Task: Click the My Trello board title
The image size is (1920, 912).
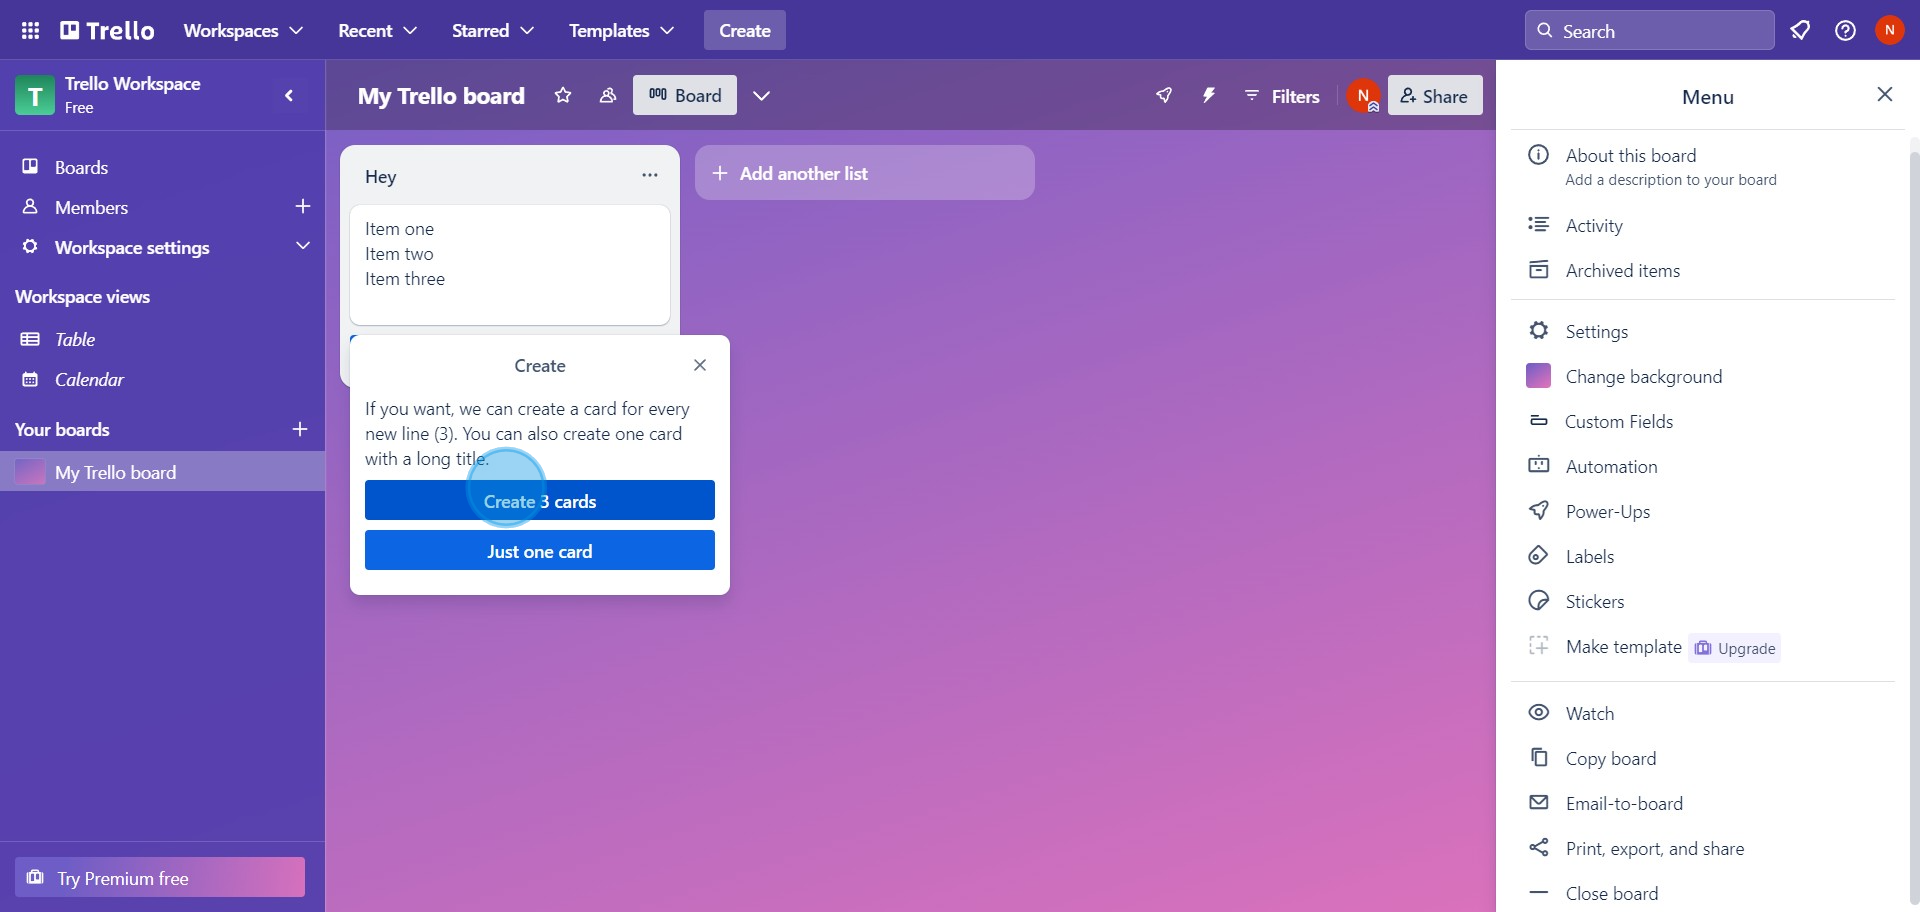Action: [x=441, y=95]
